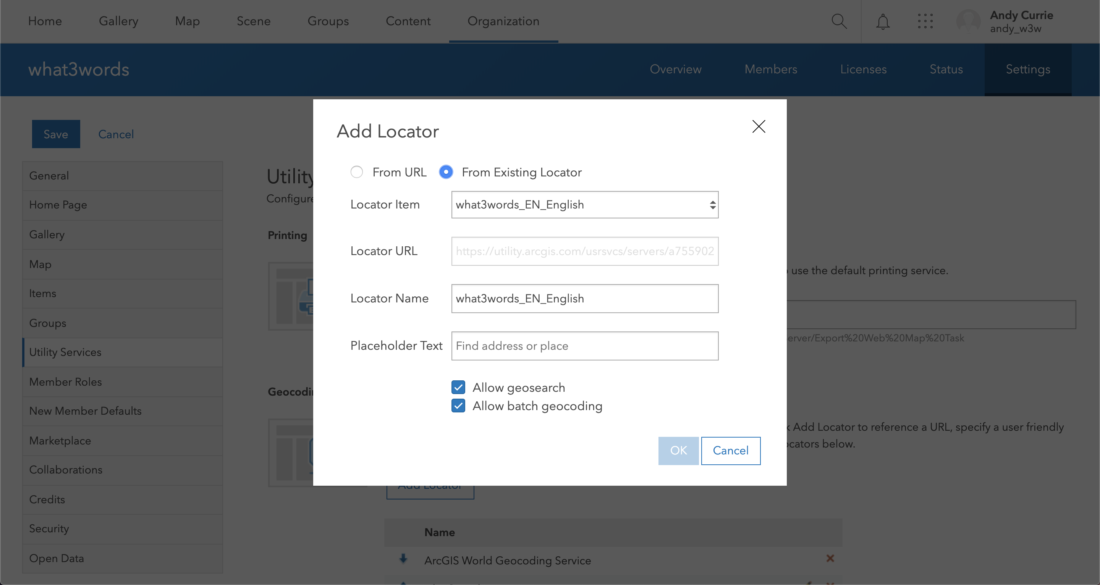Viewport: 1100px width, 585px height.
Task: Select the From URL radio button
Action: click(357, 172)
